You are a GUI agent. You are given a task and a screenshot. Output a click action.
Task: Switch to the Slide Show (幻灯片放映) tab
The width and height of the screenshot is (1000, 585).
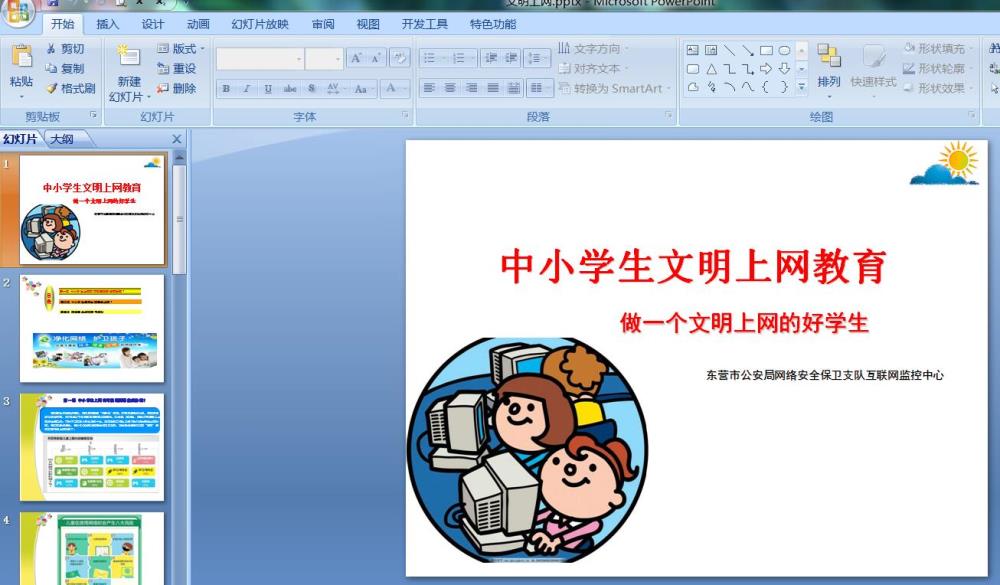pyautogui.click(x=260, y=24)
